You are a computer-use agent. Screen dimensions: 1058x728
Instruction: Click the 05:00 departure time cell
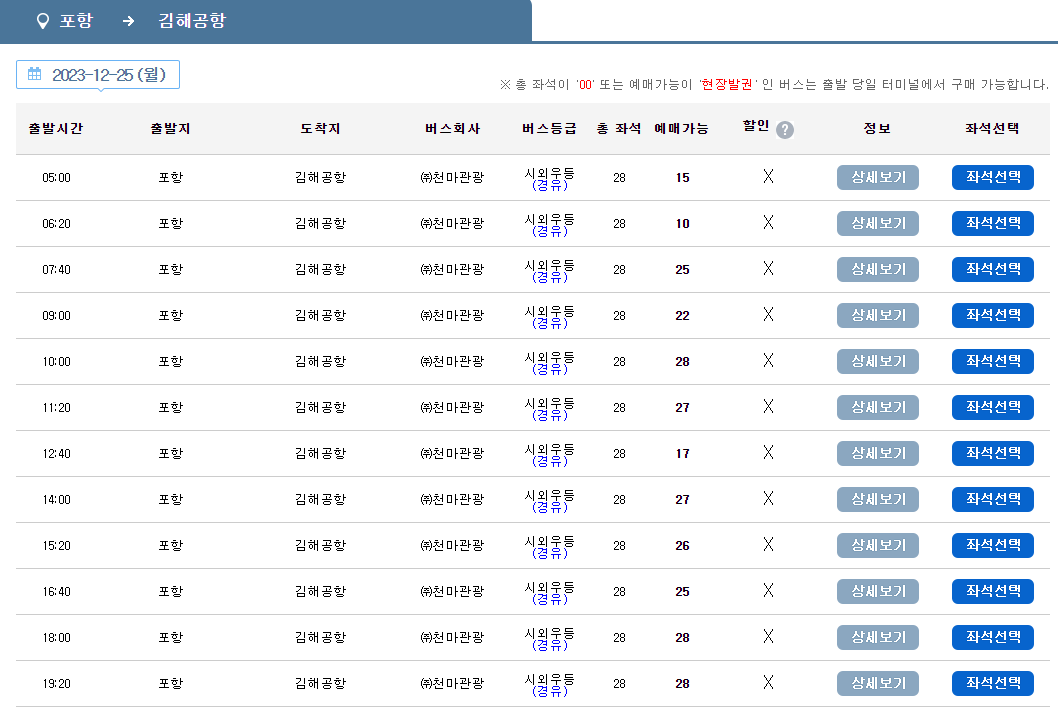[x=56, y=177]
